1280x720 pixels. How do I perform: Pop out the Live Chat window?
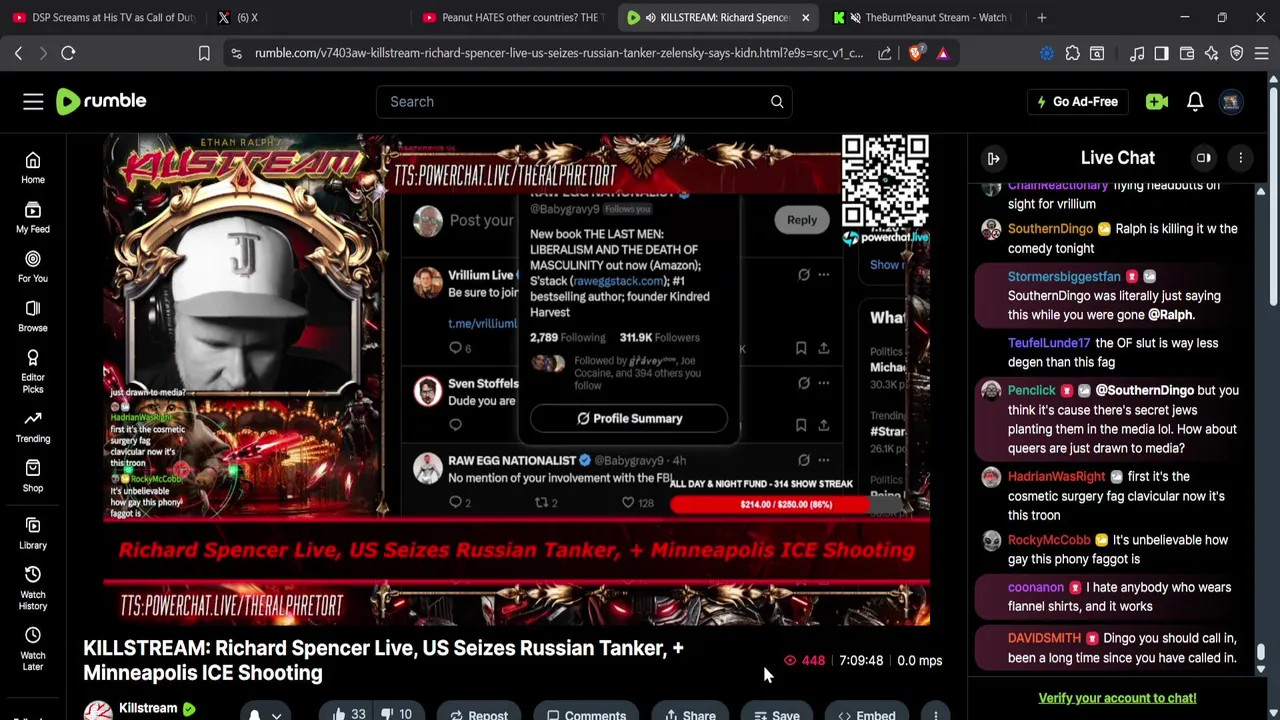click(x=1204, y=158)
